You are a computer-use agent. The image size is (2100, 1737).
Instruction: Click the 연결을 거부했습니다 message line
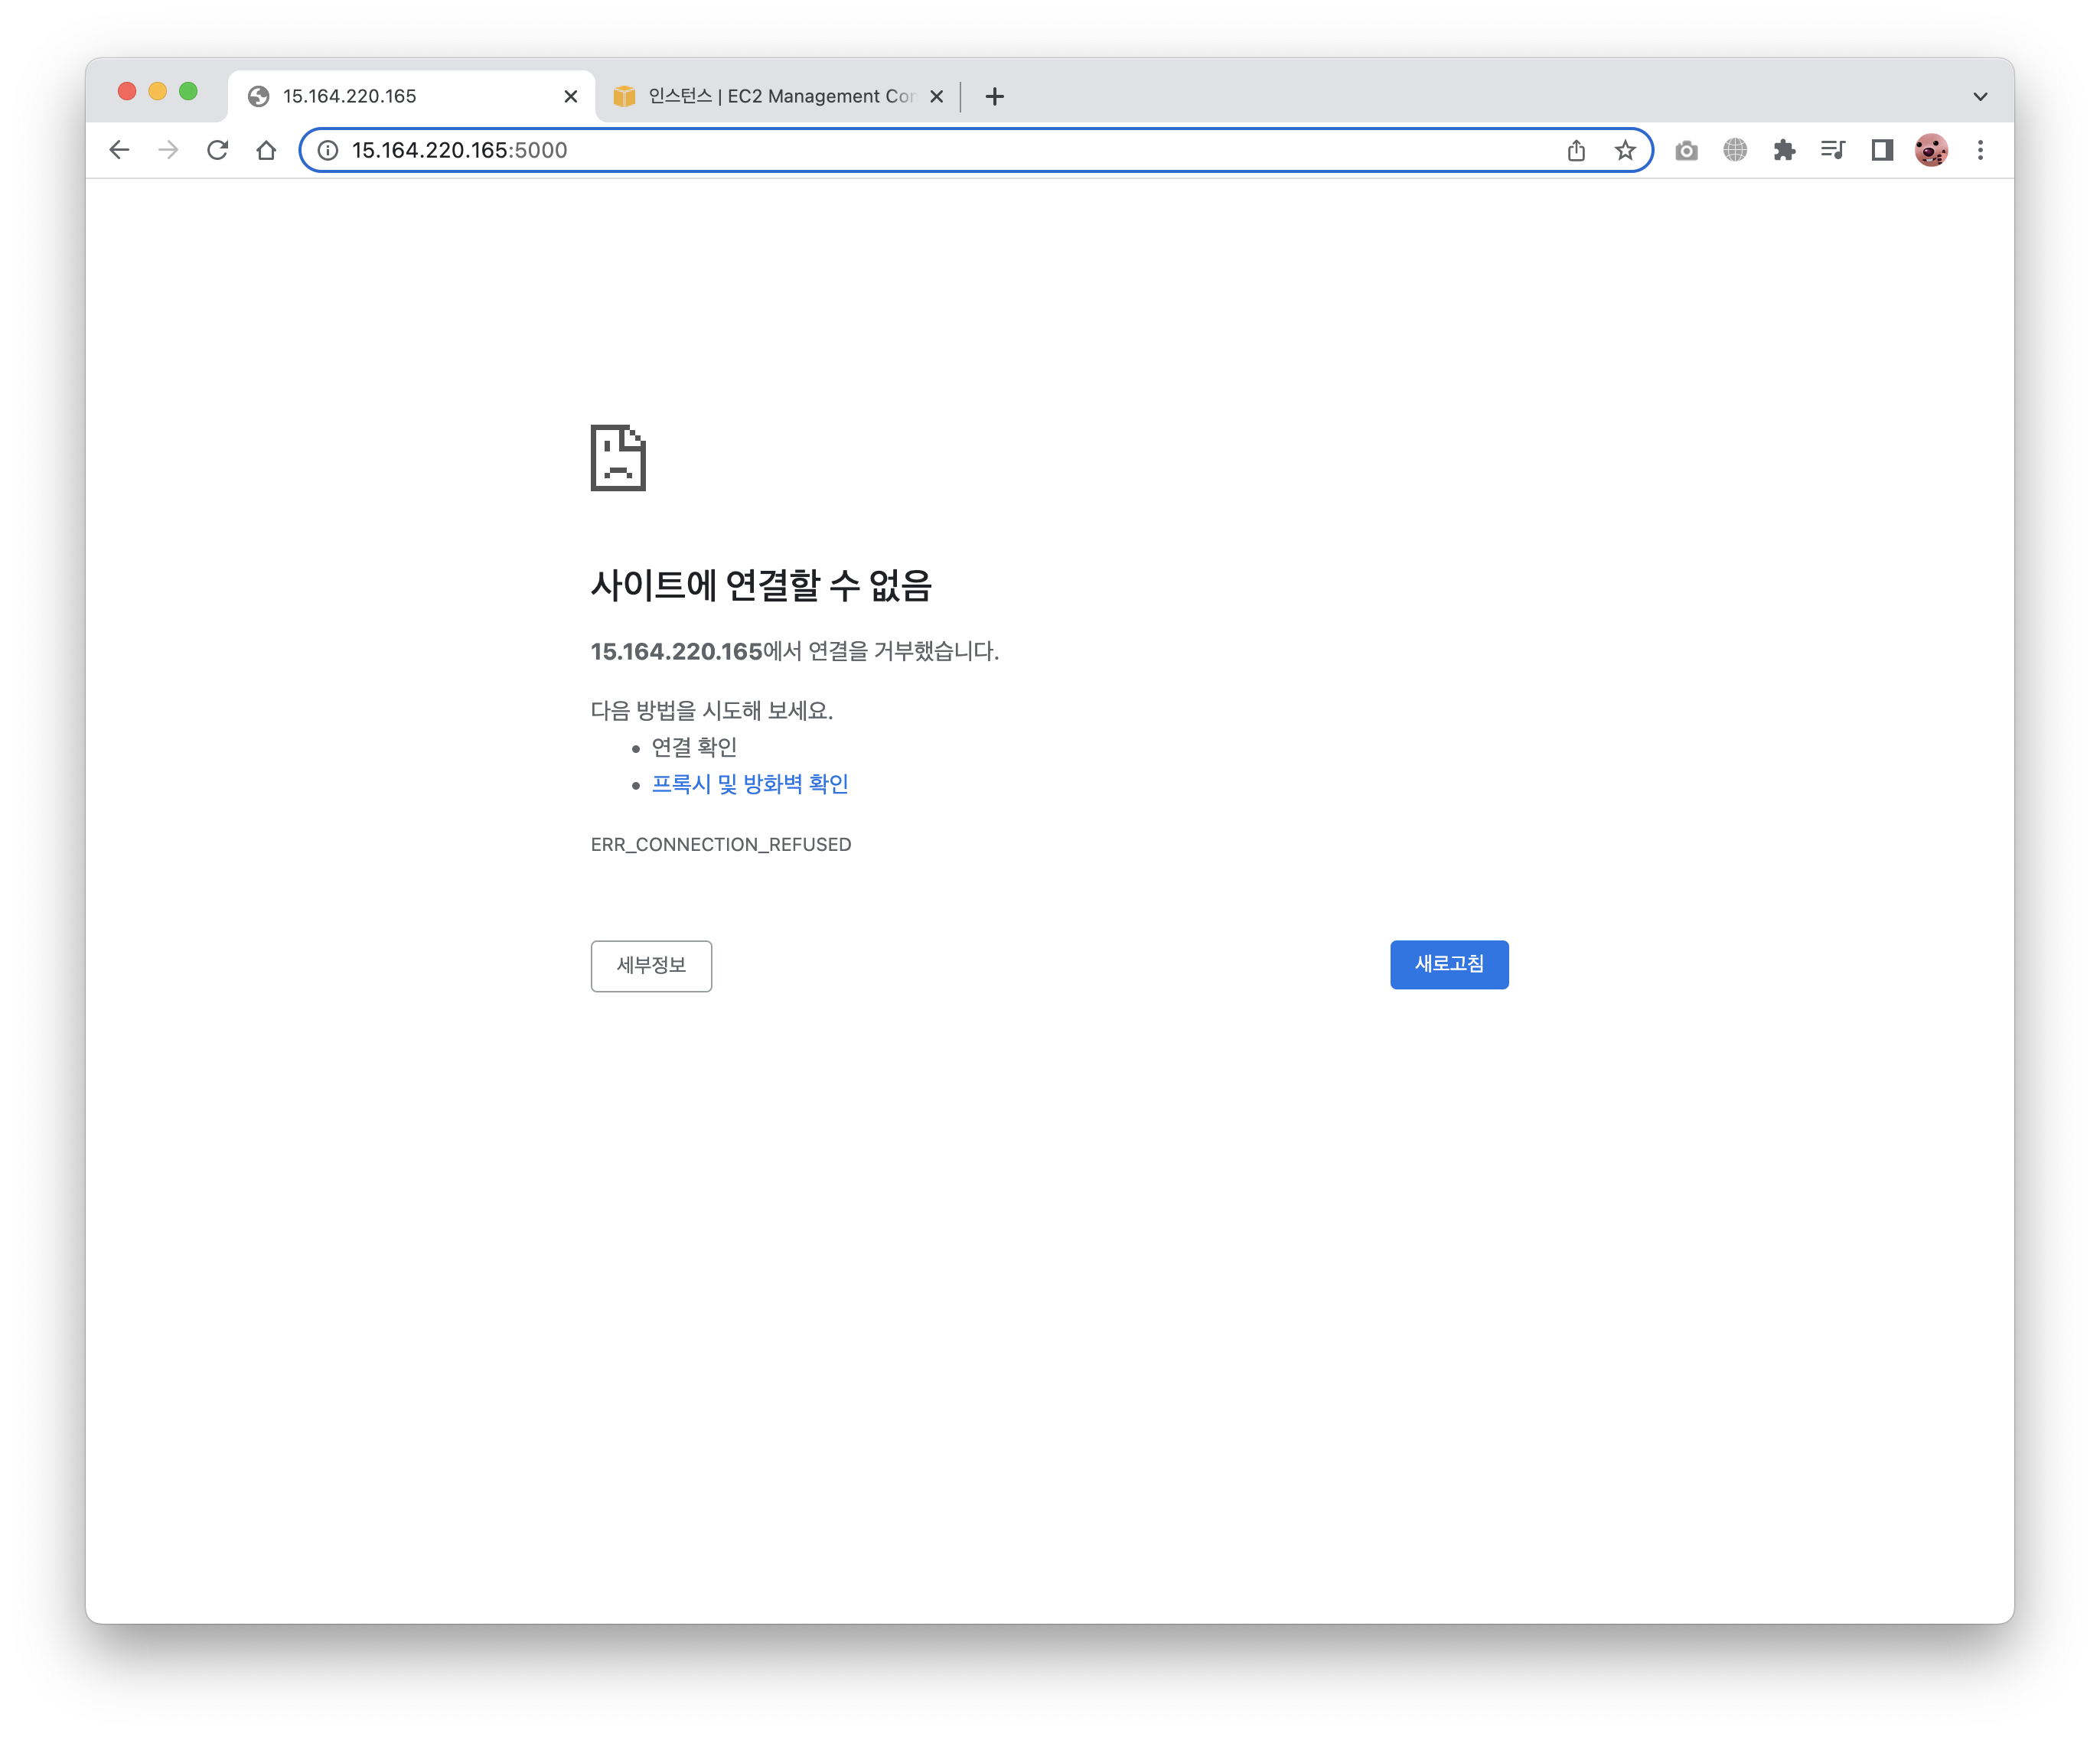(795, 652)
